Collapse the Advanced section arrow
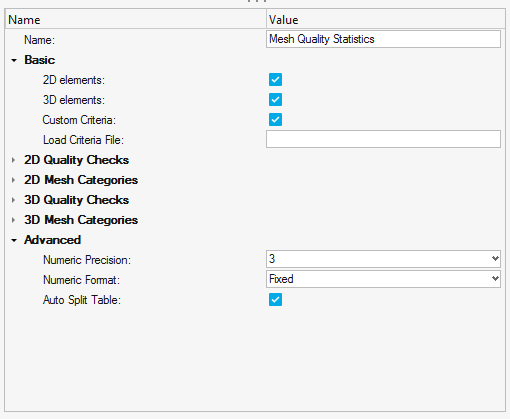510x419 pixels. coord(14,240)
